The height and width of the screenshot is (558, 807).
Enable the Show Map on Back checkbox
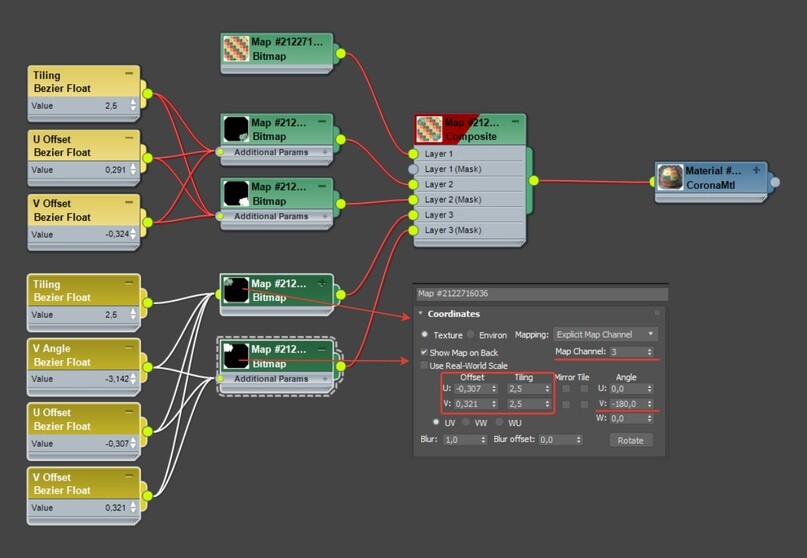tap(424, 352)
